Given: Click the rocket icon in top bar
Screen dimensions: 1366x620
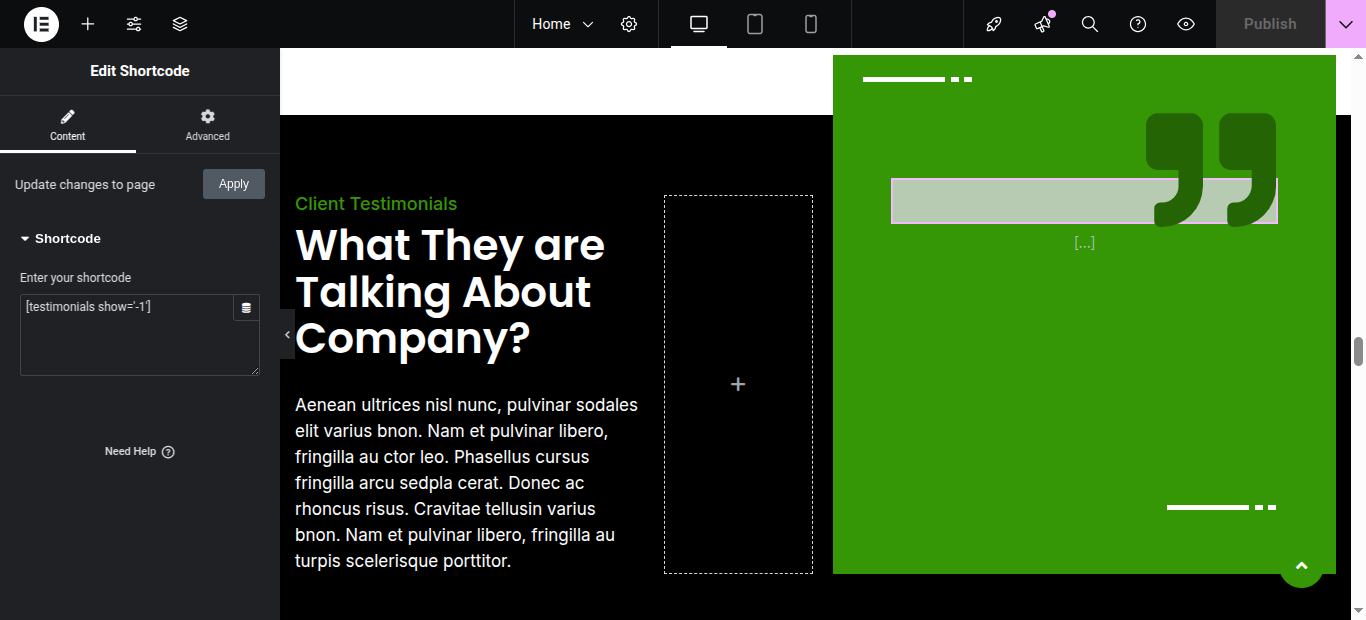Looking at the screenshot, I should pos(994,24).
